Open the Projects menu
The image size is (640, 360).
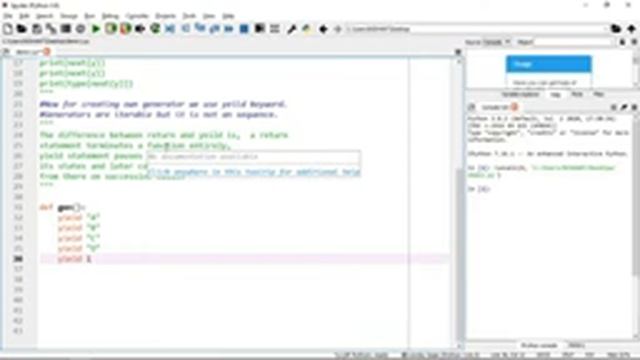pos(165,16)
